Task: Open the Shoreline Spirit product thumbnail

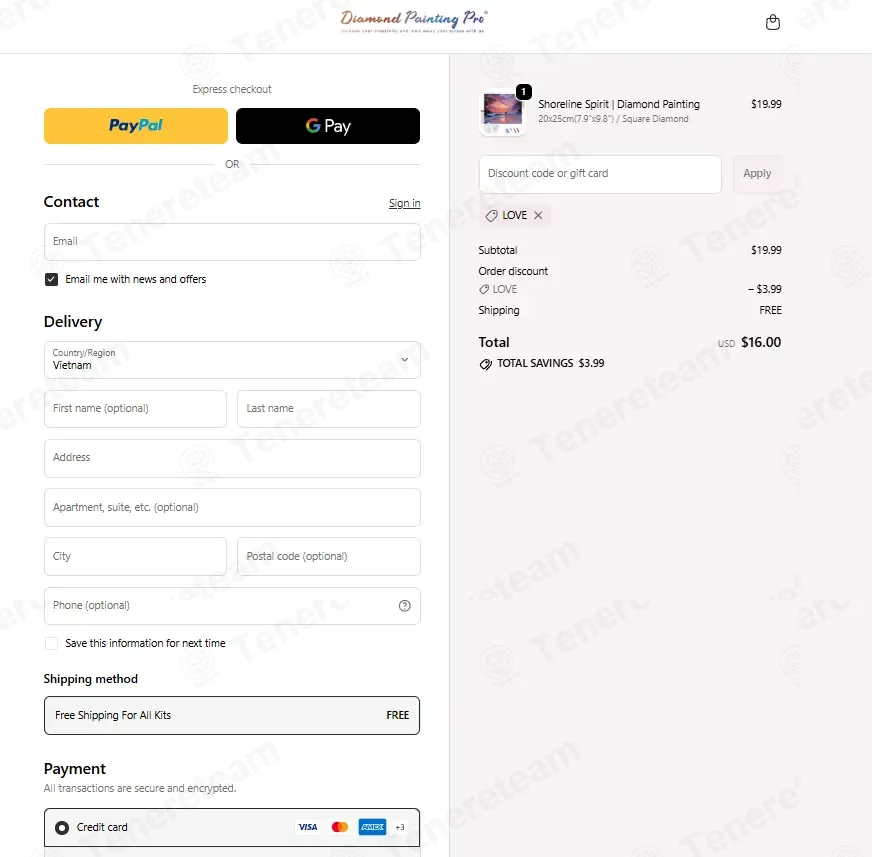Action: 503,113
